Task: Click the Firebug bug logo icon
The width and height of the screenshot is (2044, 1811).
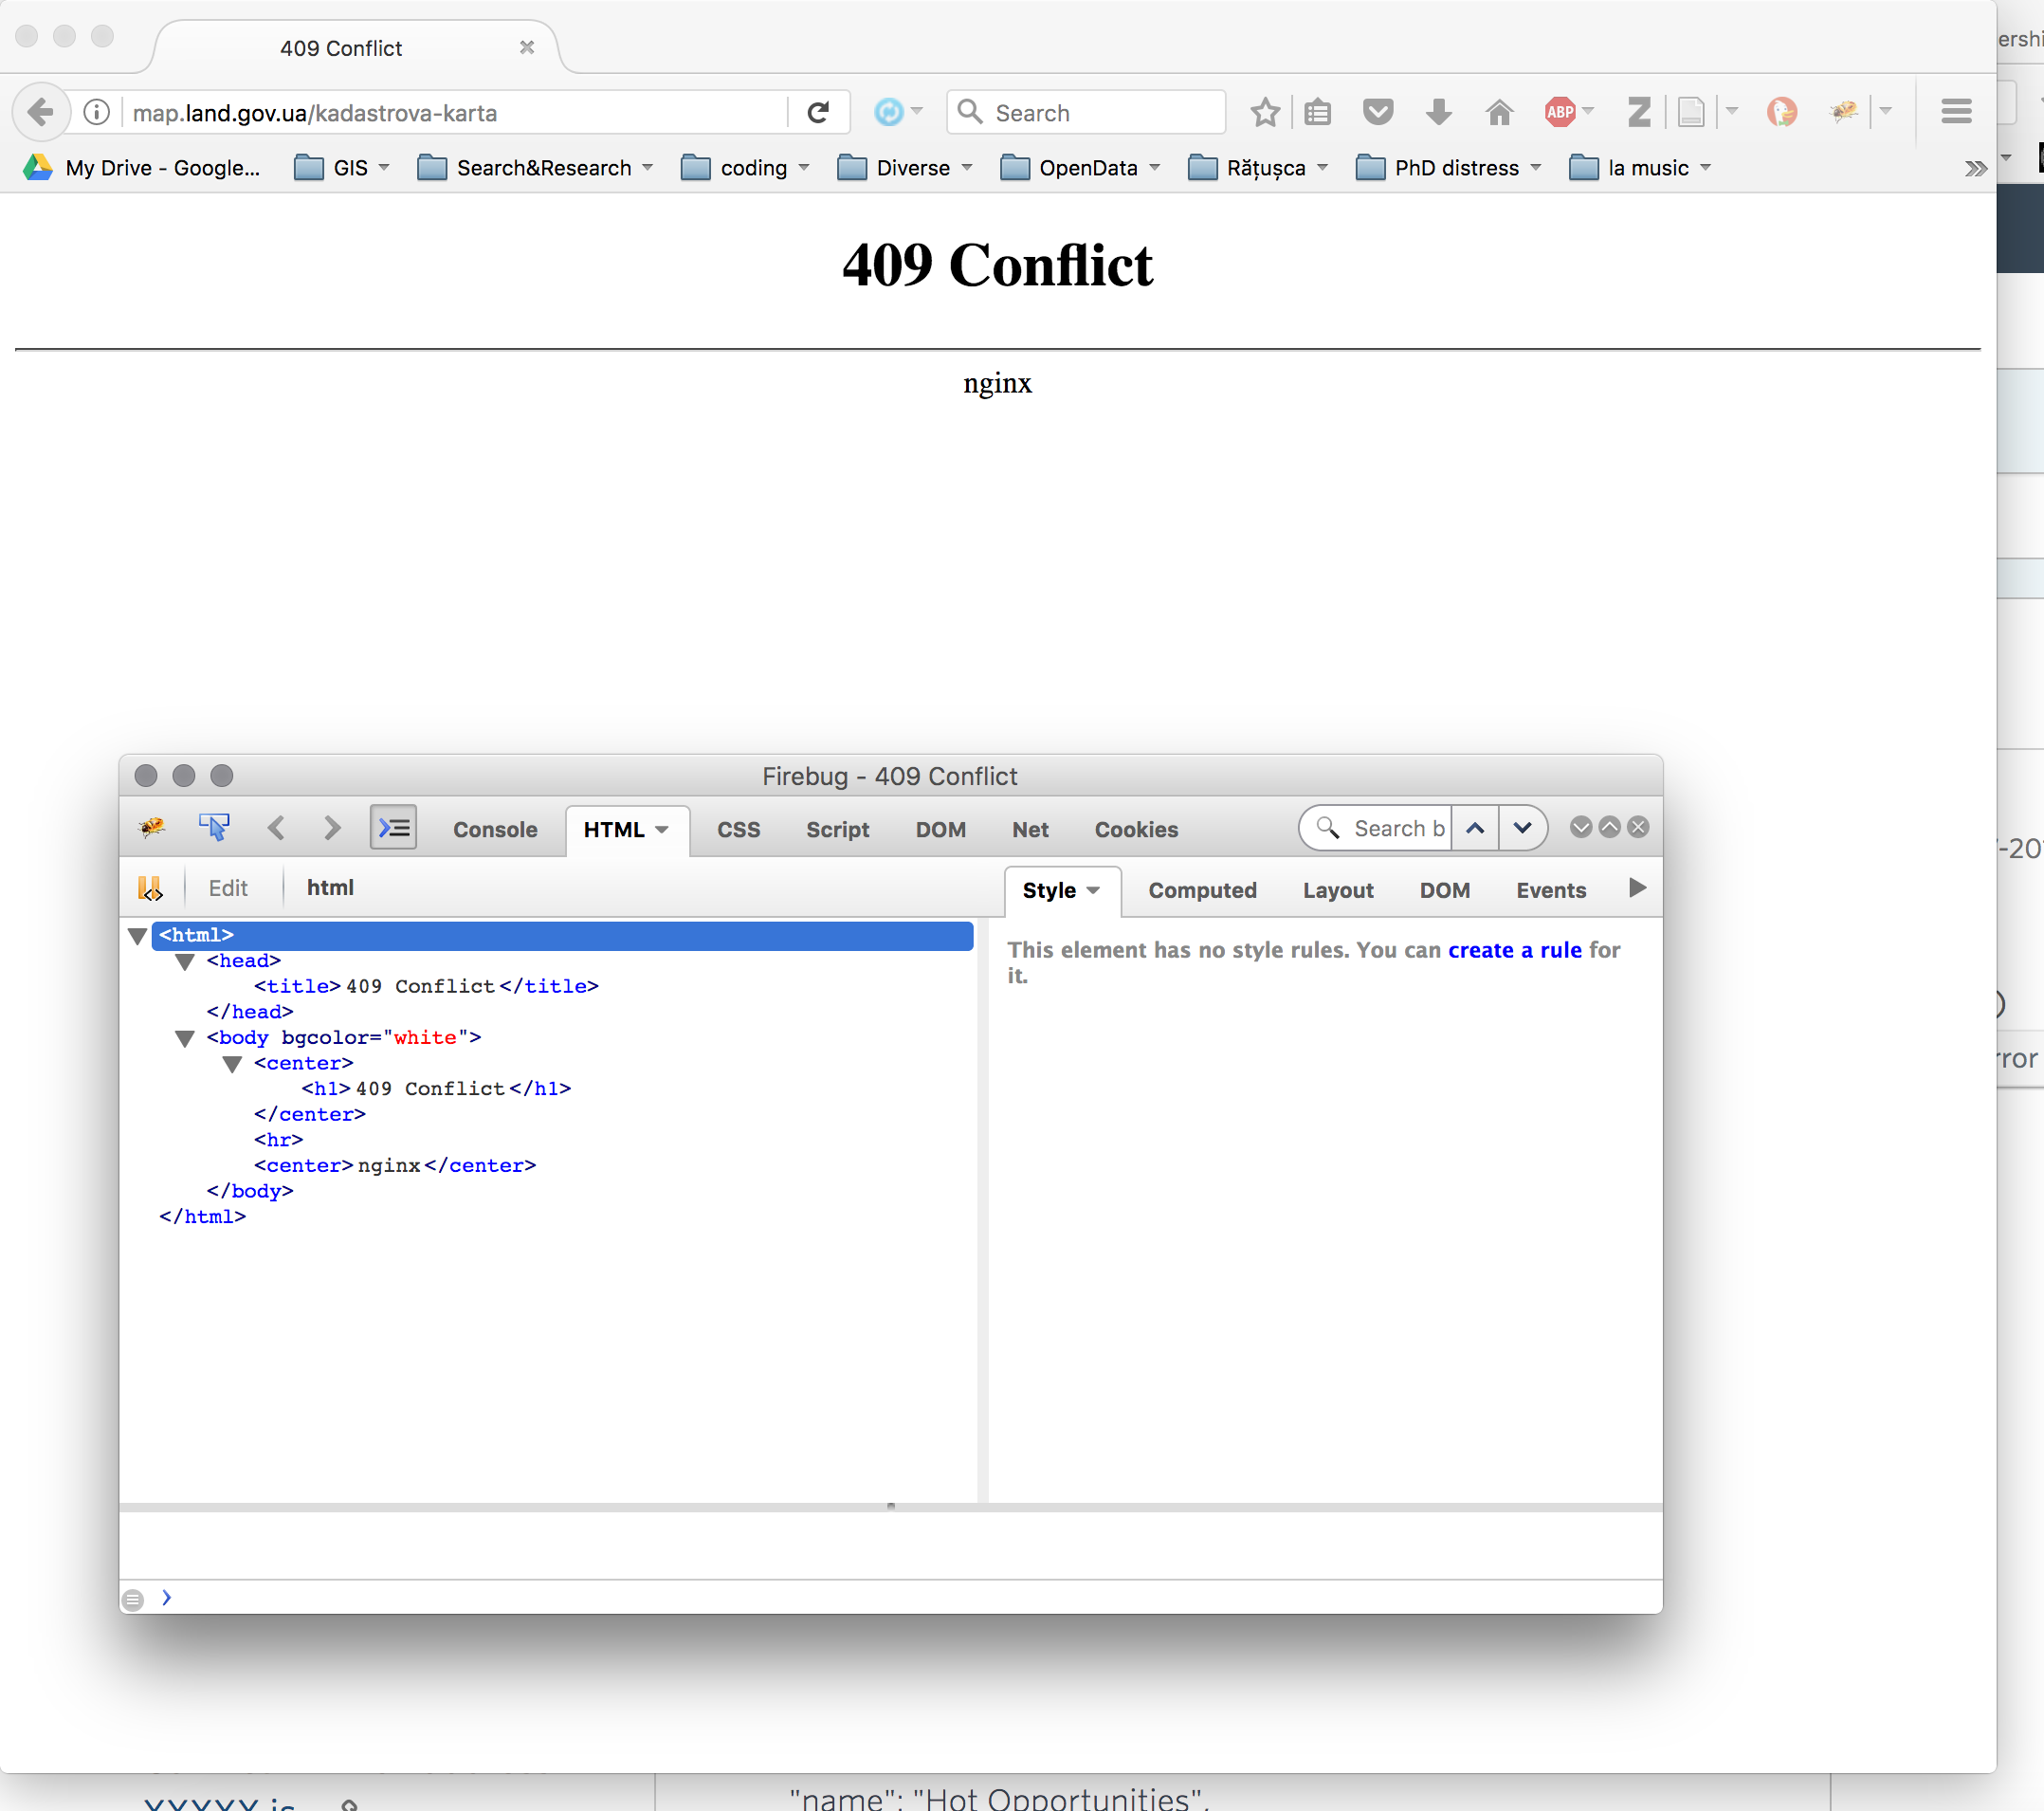Action: [152, 827]
